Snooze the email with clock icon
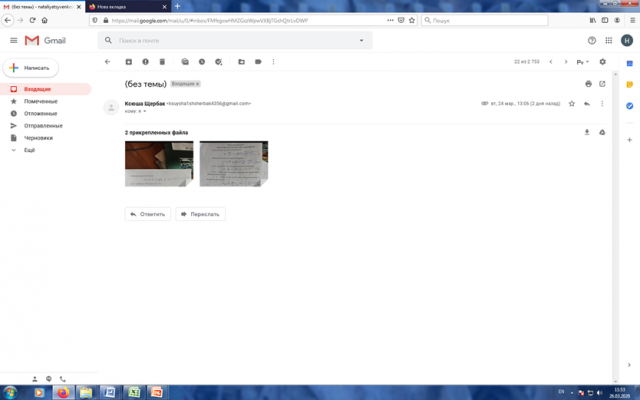The height and width of the screenshot is (400, 640). (202, 62)
